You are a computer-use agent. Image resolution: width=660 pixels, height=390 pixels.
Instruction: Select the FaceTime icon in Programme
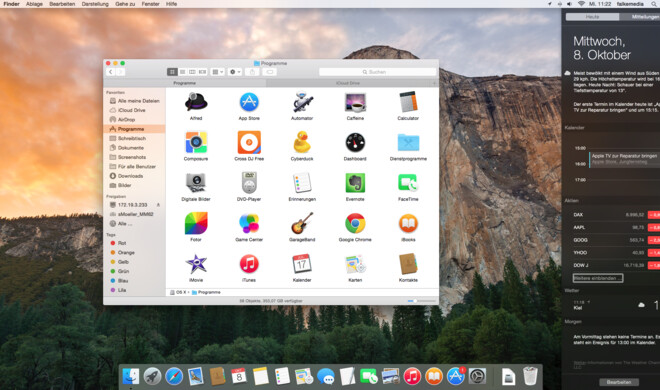coord(408,183)
